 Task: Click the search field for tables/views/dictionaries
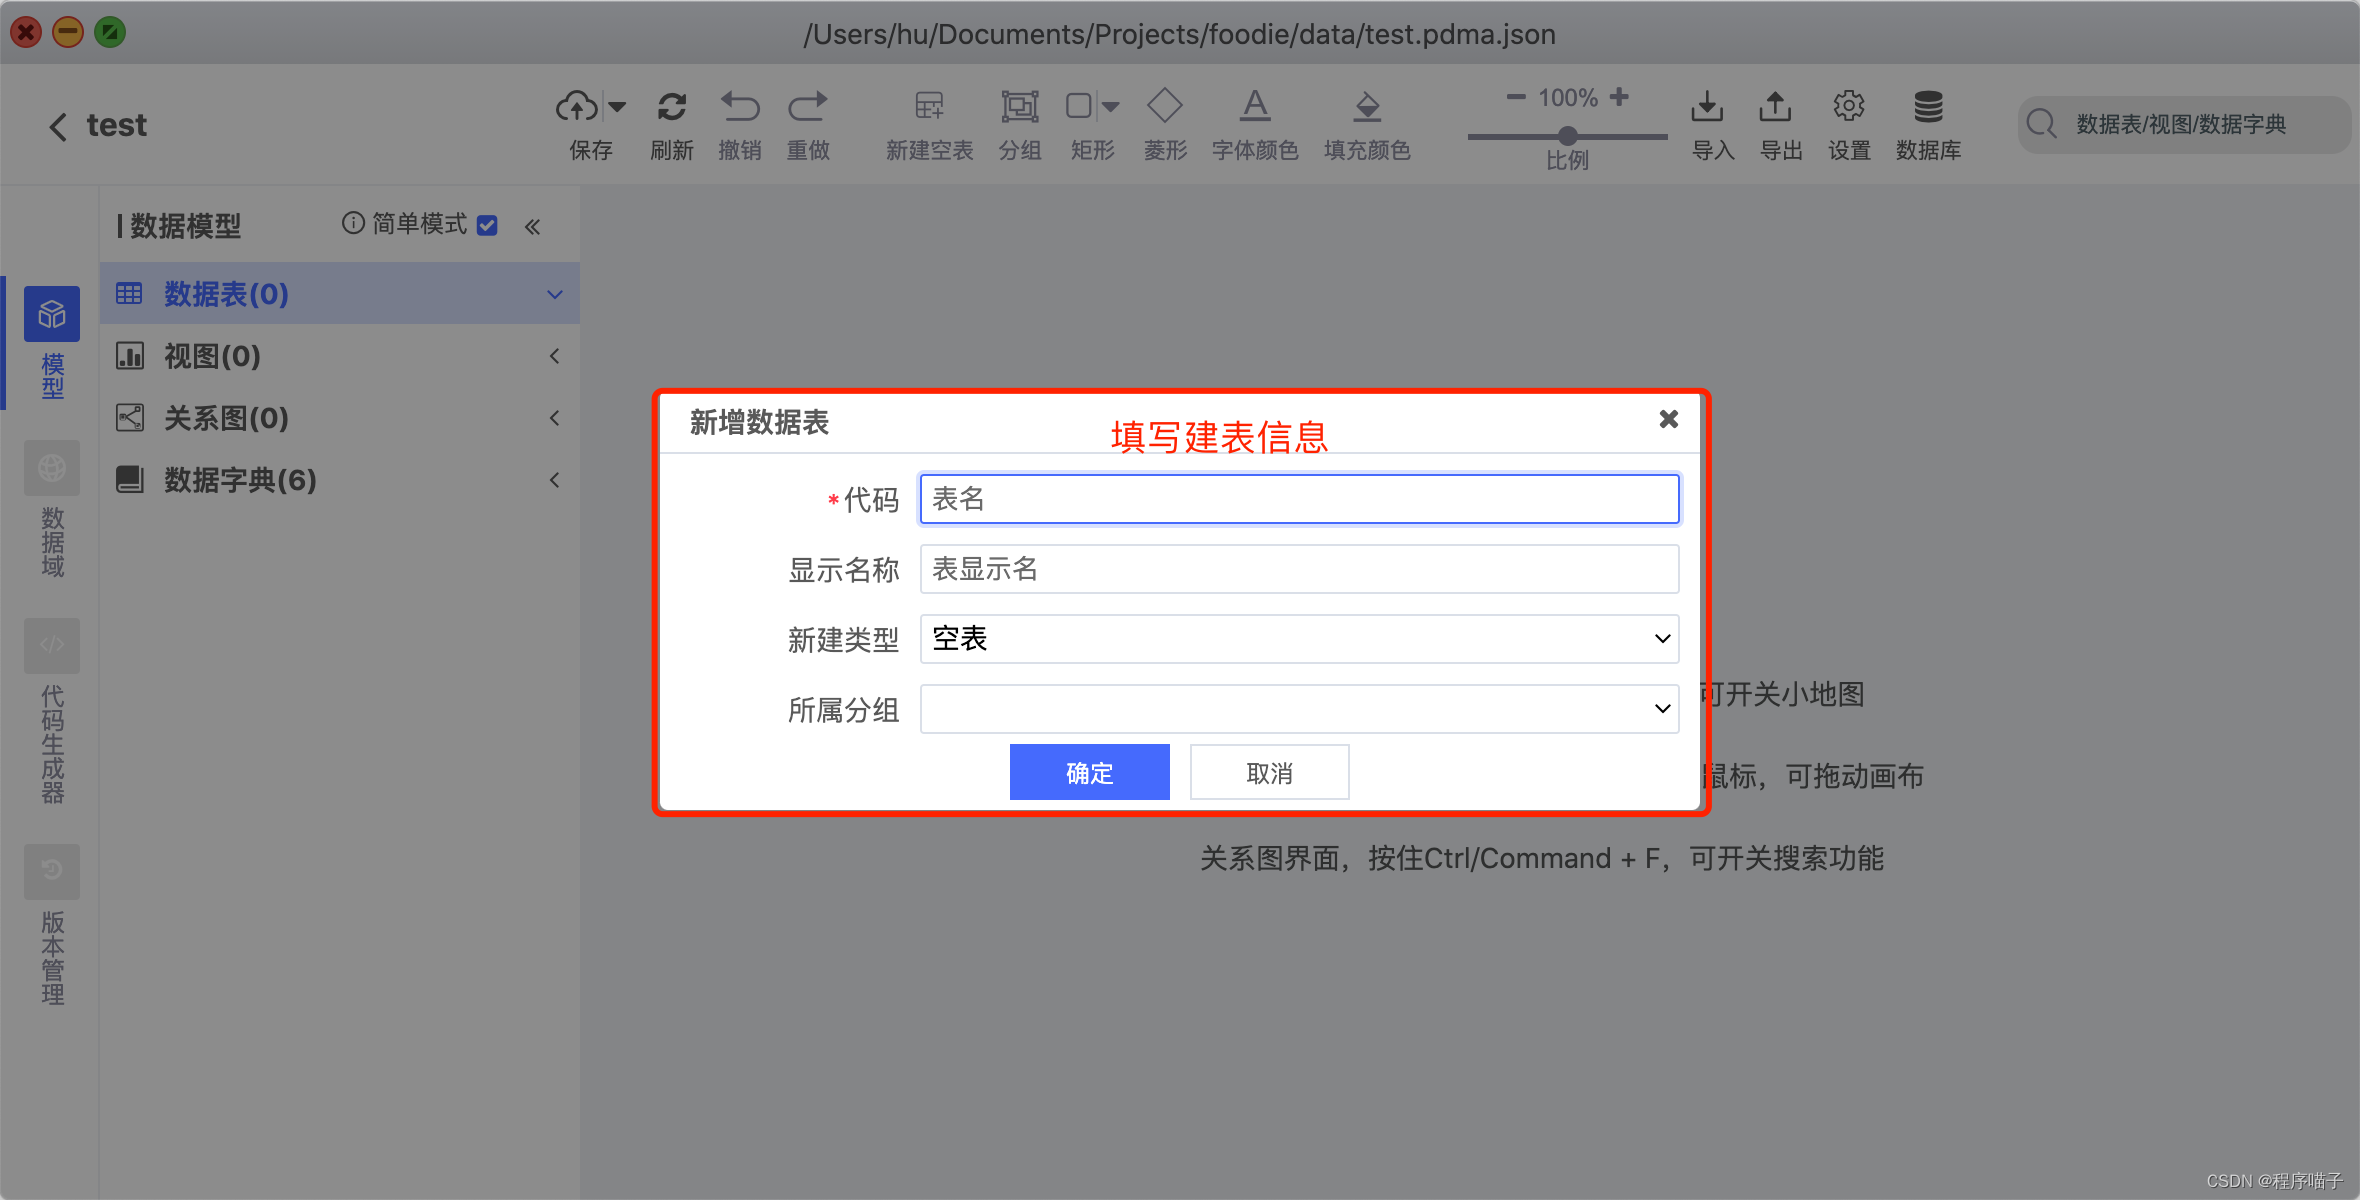coord(2184,124)
